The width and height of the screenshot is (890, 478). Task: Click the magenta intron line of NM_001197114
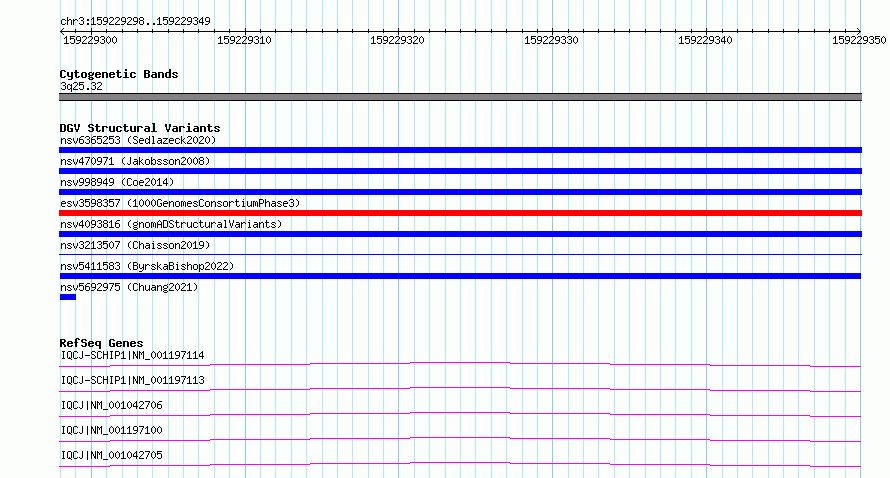pos(460,364)
